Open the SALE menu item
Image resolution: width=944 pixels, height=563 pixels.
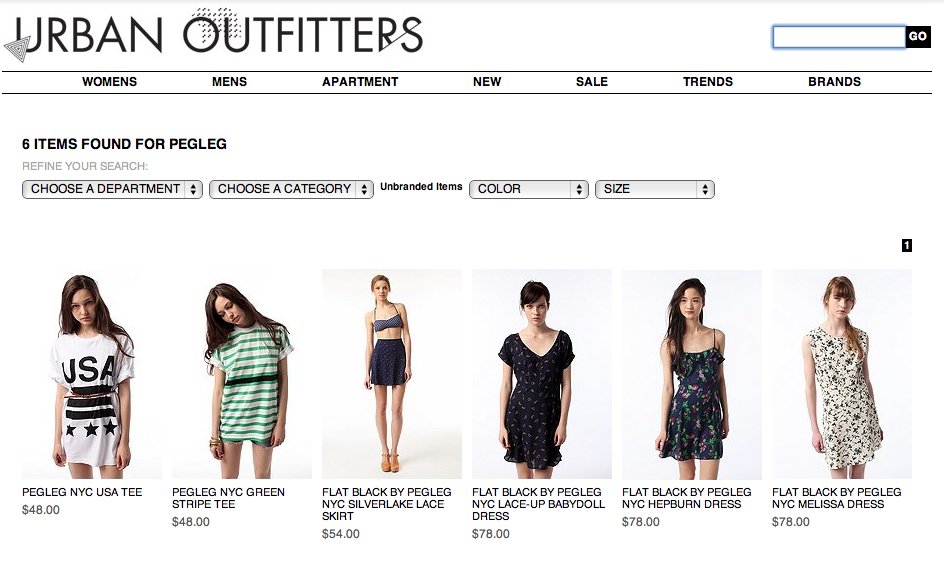coord(592,82)
